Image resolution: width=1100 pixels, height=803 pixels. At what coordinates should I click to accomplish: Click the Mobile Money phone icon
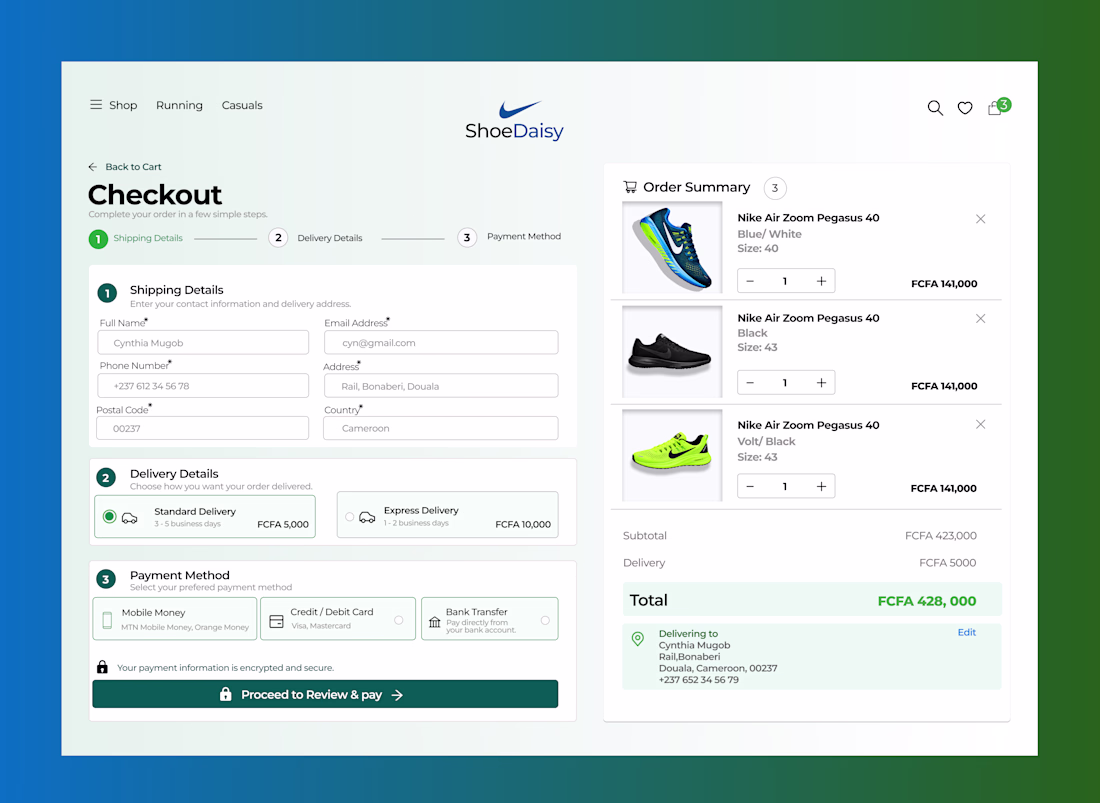click(x=107, y=620)
